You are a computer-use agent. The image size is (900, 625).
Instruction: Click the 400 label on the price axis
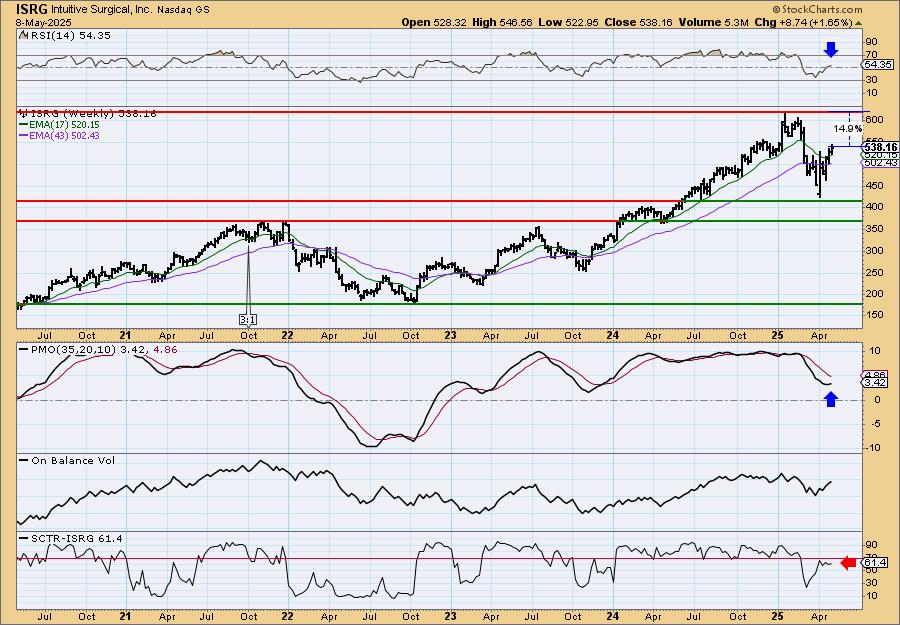pyautogui.click(x=874, y=207)
